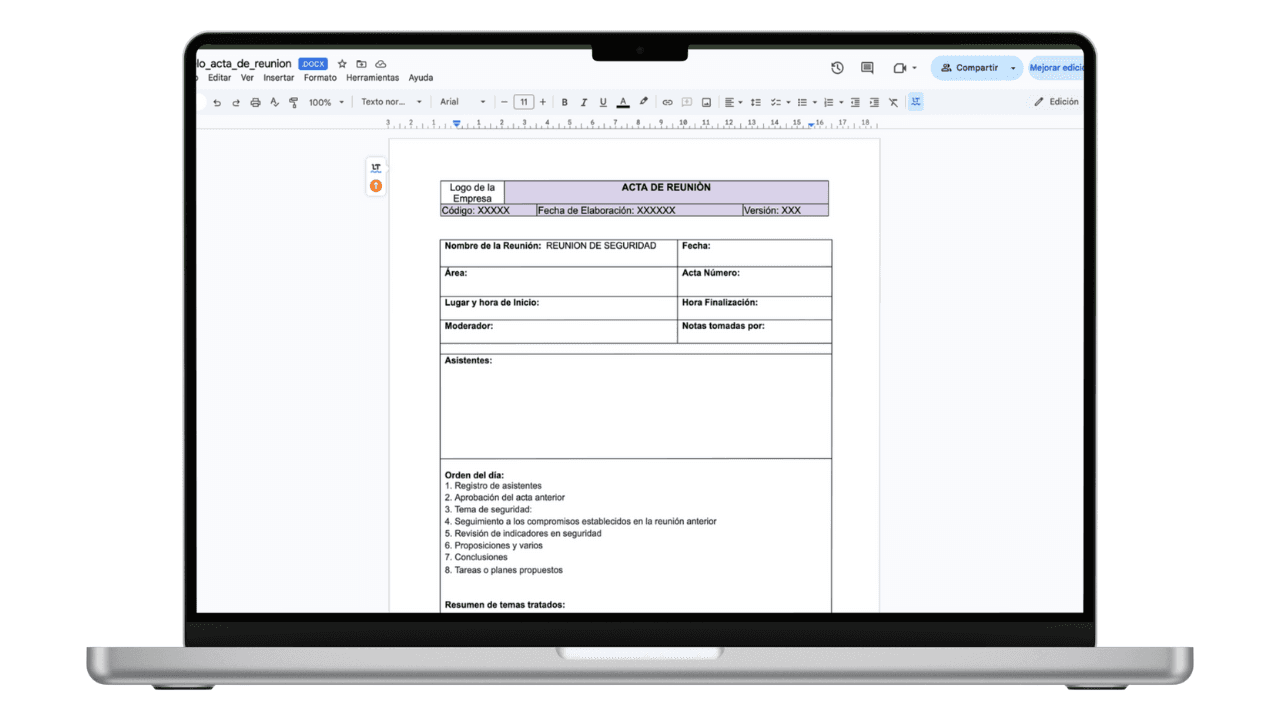Click the print icon in toolbar
Image resolution: width=1280 pixels, height=720 pixels.
click(255, 102)
